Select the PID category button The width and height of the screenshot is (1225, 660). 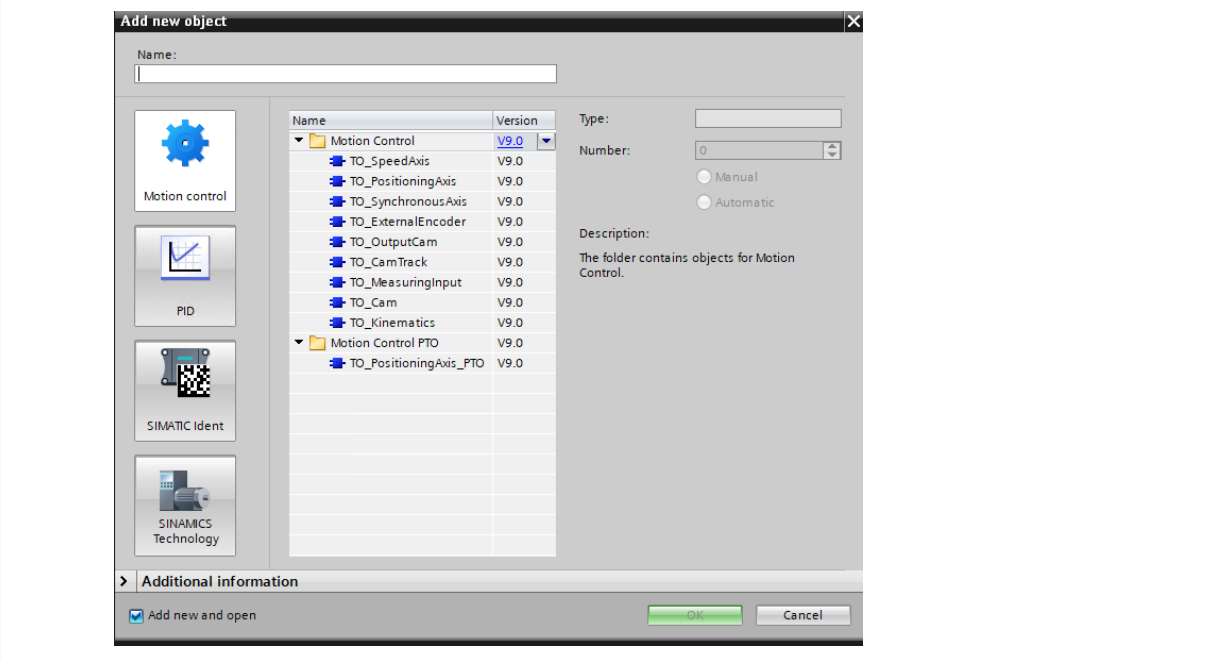(x=185, y=275)
